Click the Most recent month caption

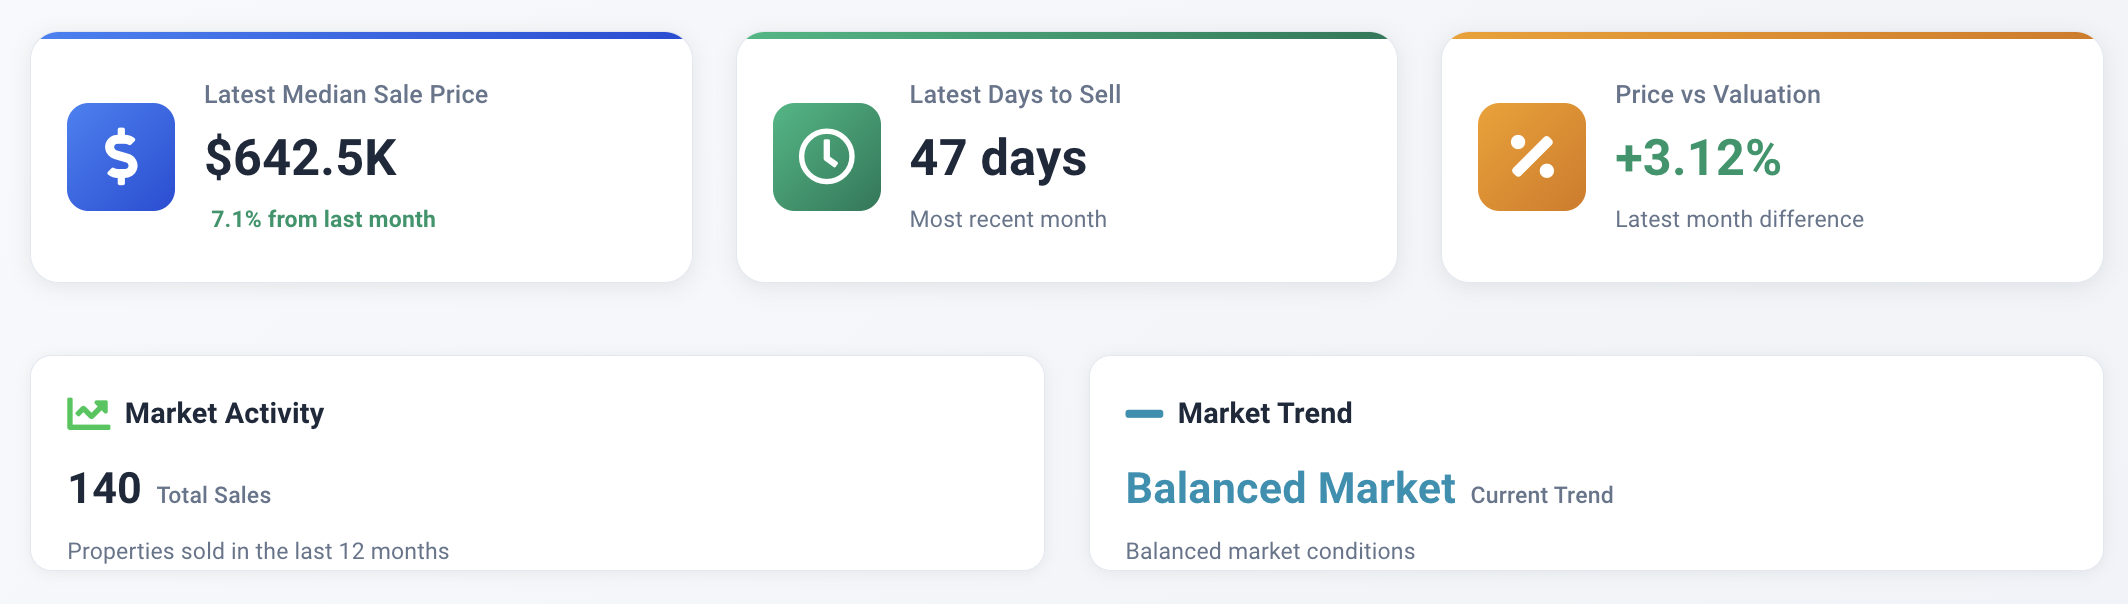[x=1008, y=219]
